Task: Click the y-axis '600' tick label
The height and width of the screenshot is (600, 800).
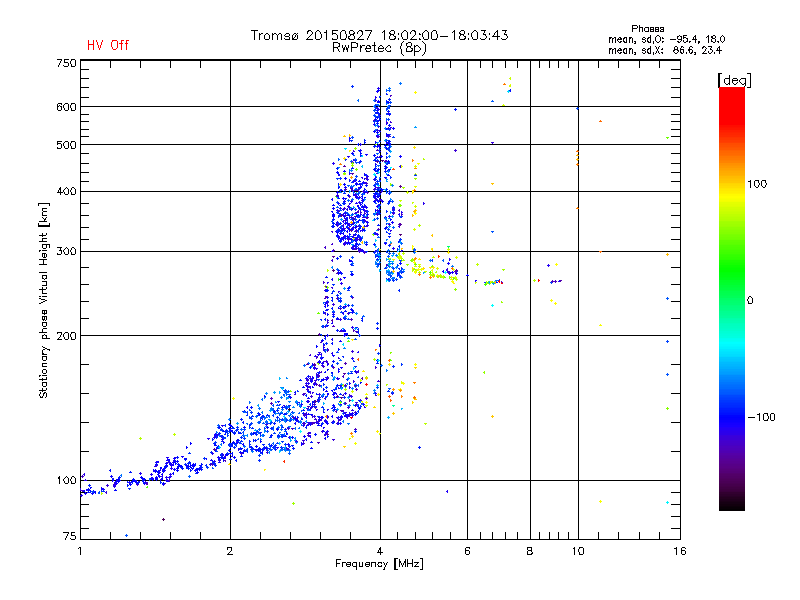Action: pos(66,107)
